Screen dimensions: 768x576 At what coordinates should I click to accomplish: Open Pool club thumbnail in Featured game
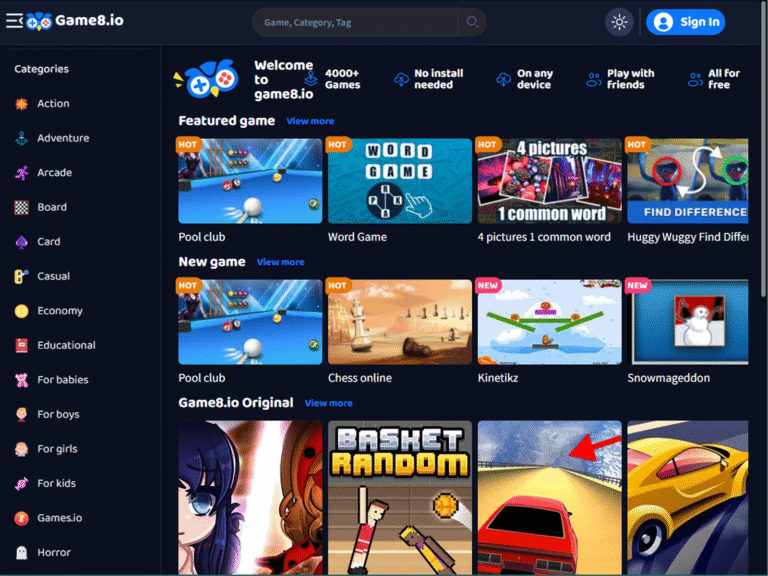coord(250,181)
